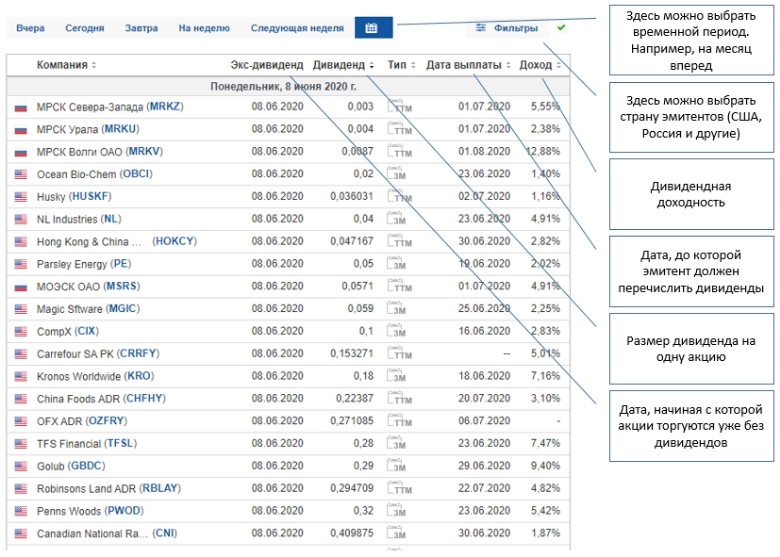
Task: Sort table by Компания column
Action: tap(66, 65)
